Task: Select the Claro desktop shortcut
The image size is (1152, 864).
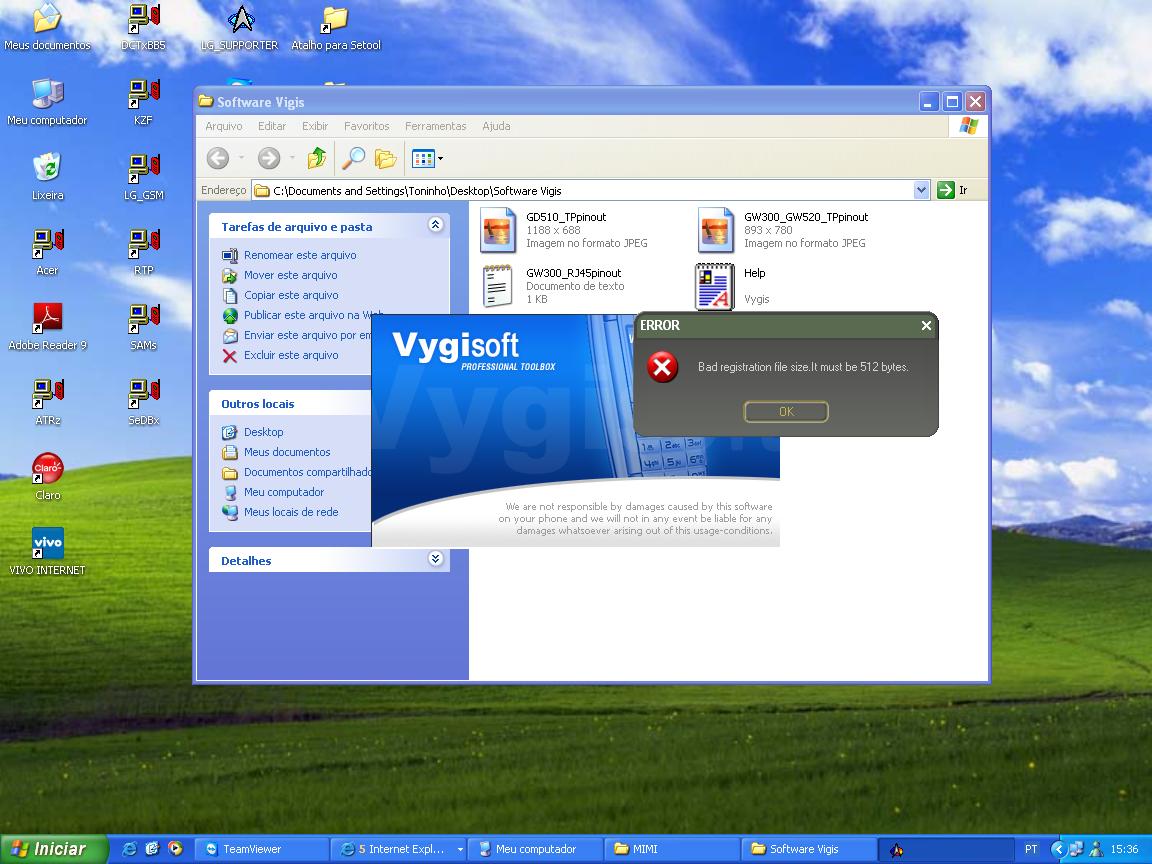Action: coord(47,477)
